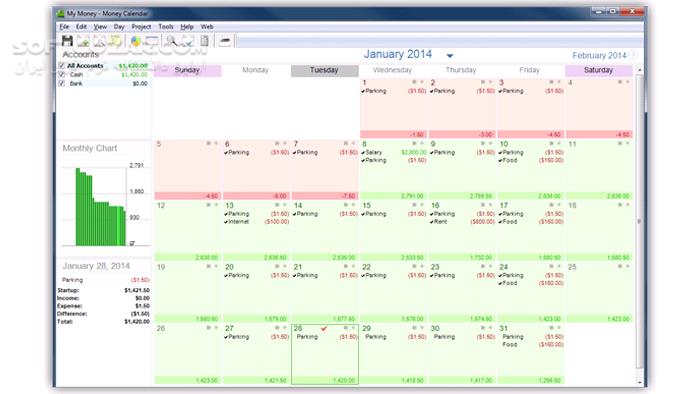700x394 pixels.
Task: Click the small square icon on day 1
Action: tap(414, 82)
